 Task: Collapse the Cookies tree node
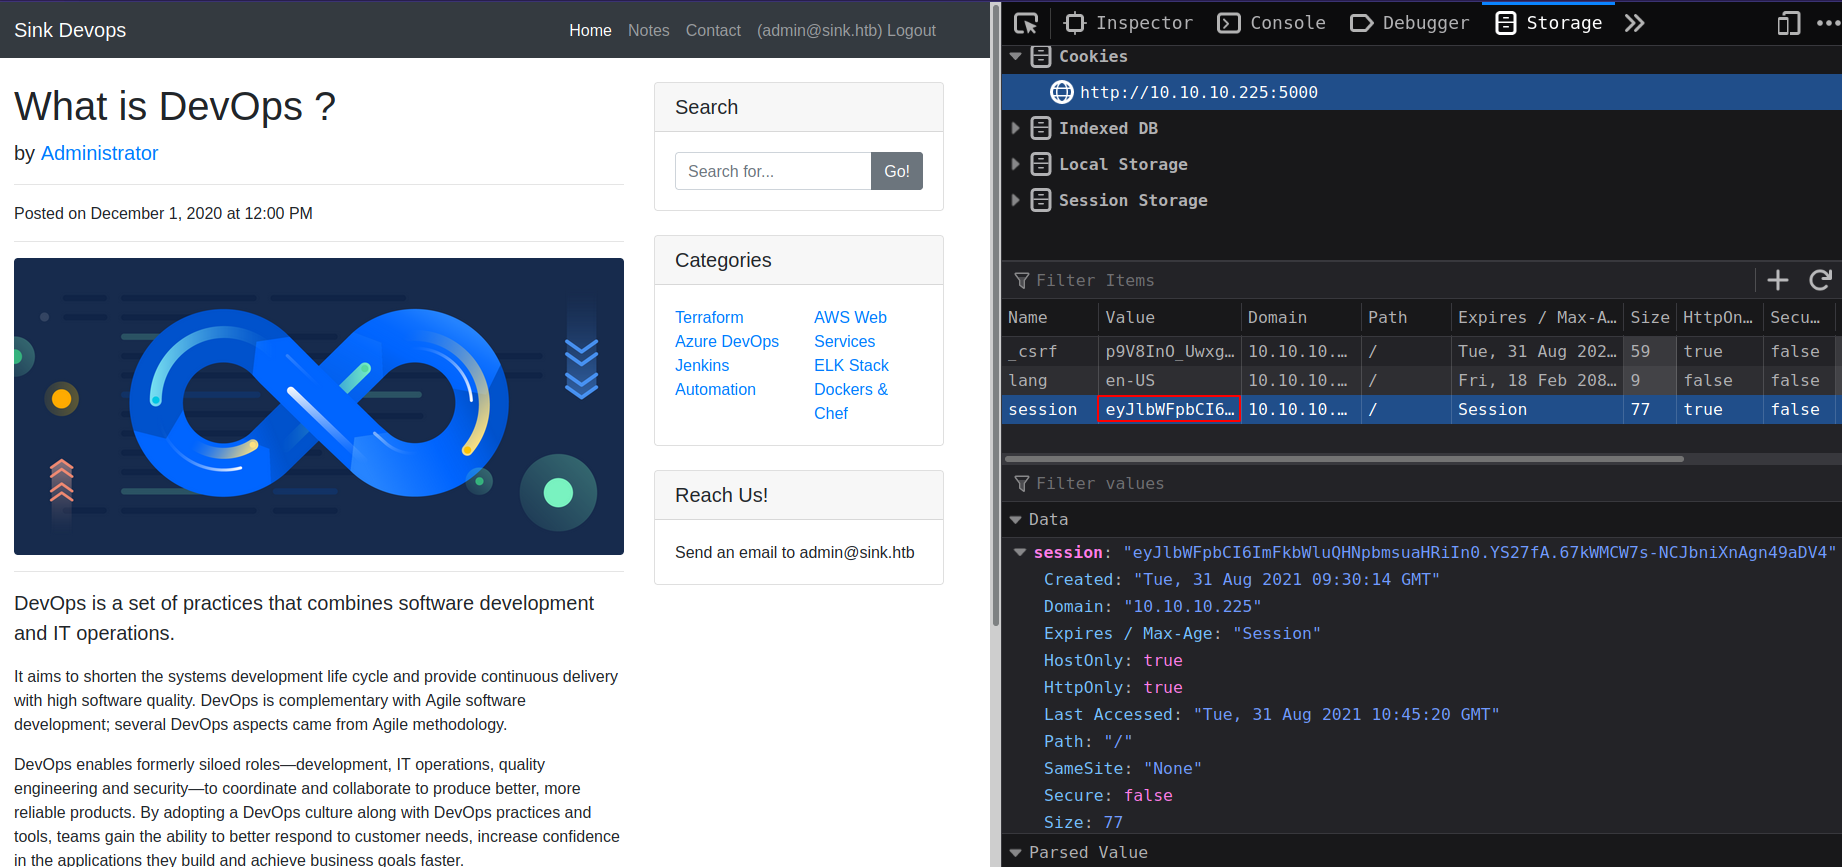pyautogui.click(x=1016, y=57)
